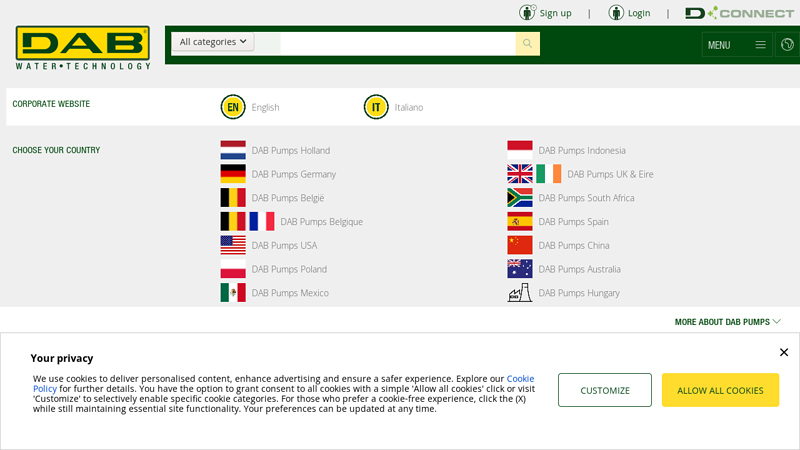The image size is (800, 450).
Task: Click the Hungary factory icon
Action: click(x=520, y=293)
